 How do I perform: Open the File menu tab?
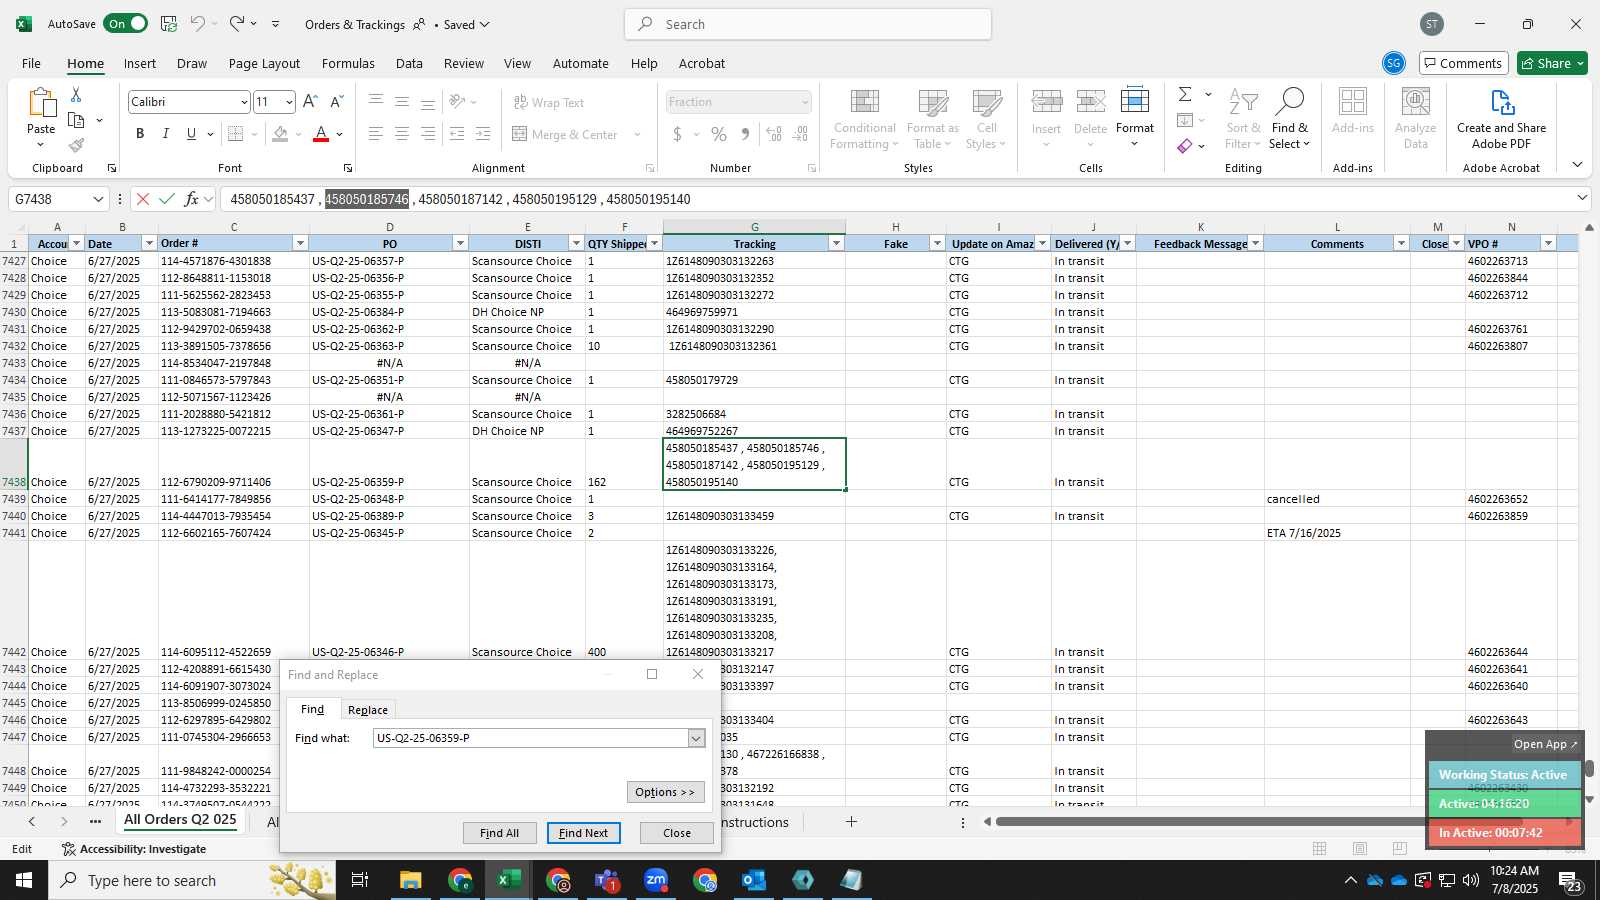(31, 63)
